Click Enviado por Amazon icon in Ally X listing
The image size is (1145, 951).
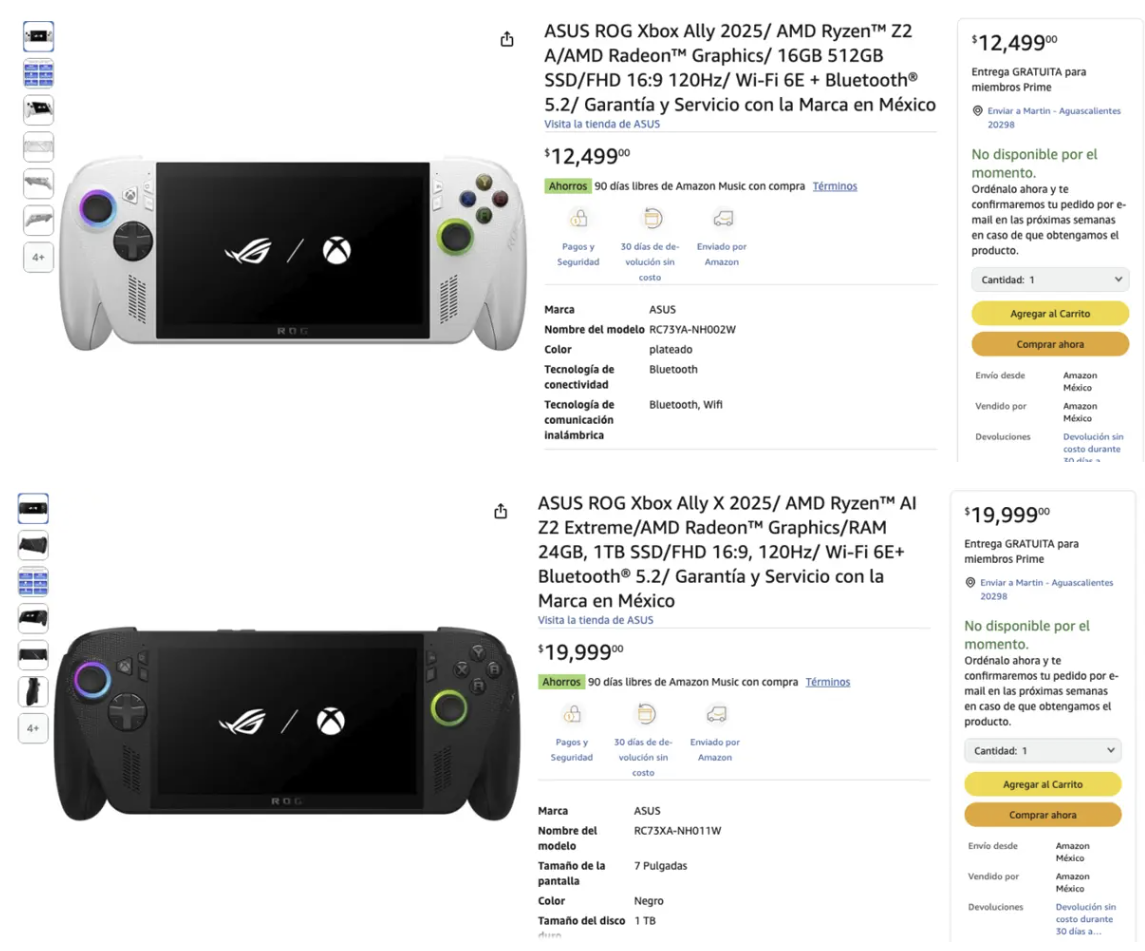pos(716,714)
